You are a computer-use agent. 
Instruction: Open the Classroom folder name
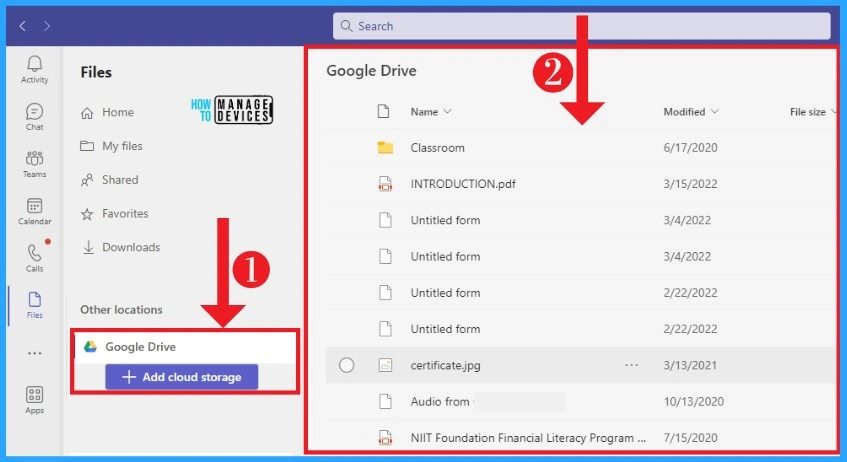pos(438,148)
